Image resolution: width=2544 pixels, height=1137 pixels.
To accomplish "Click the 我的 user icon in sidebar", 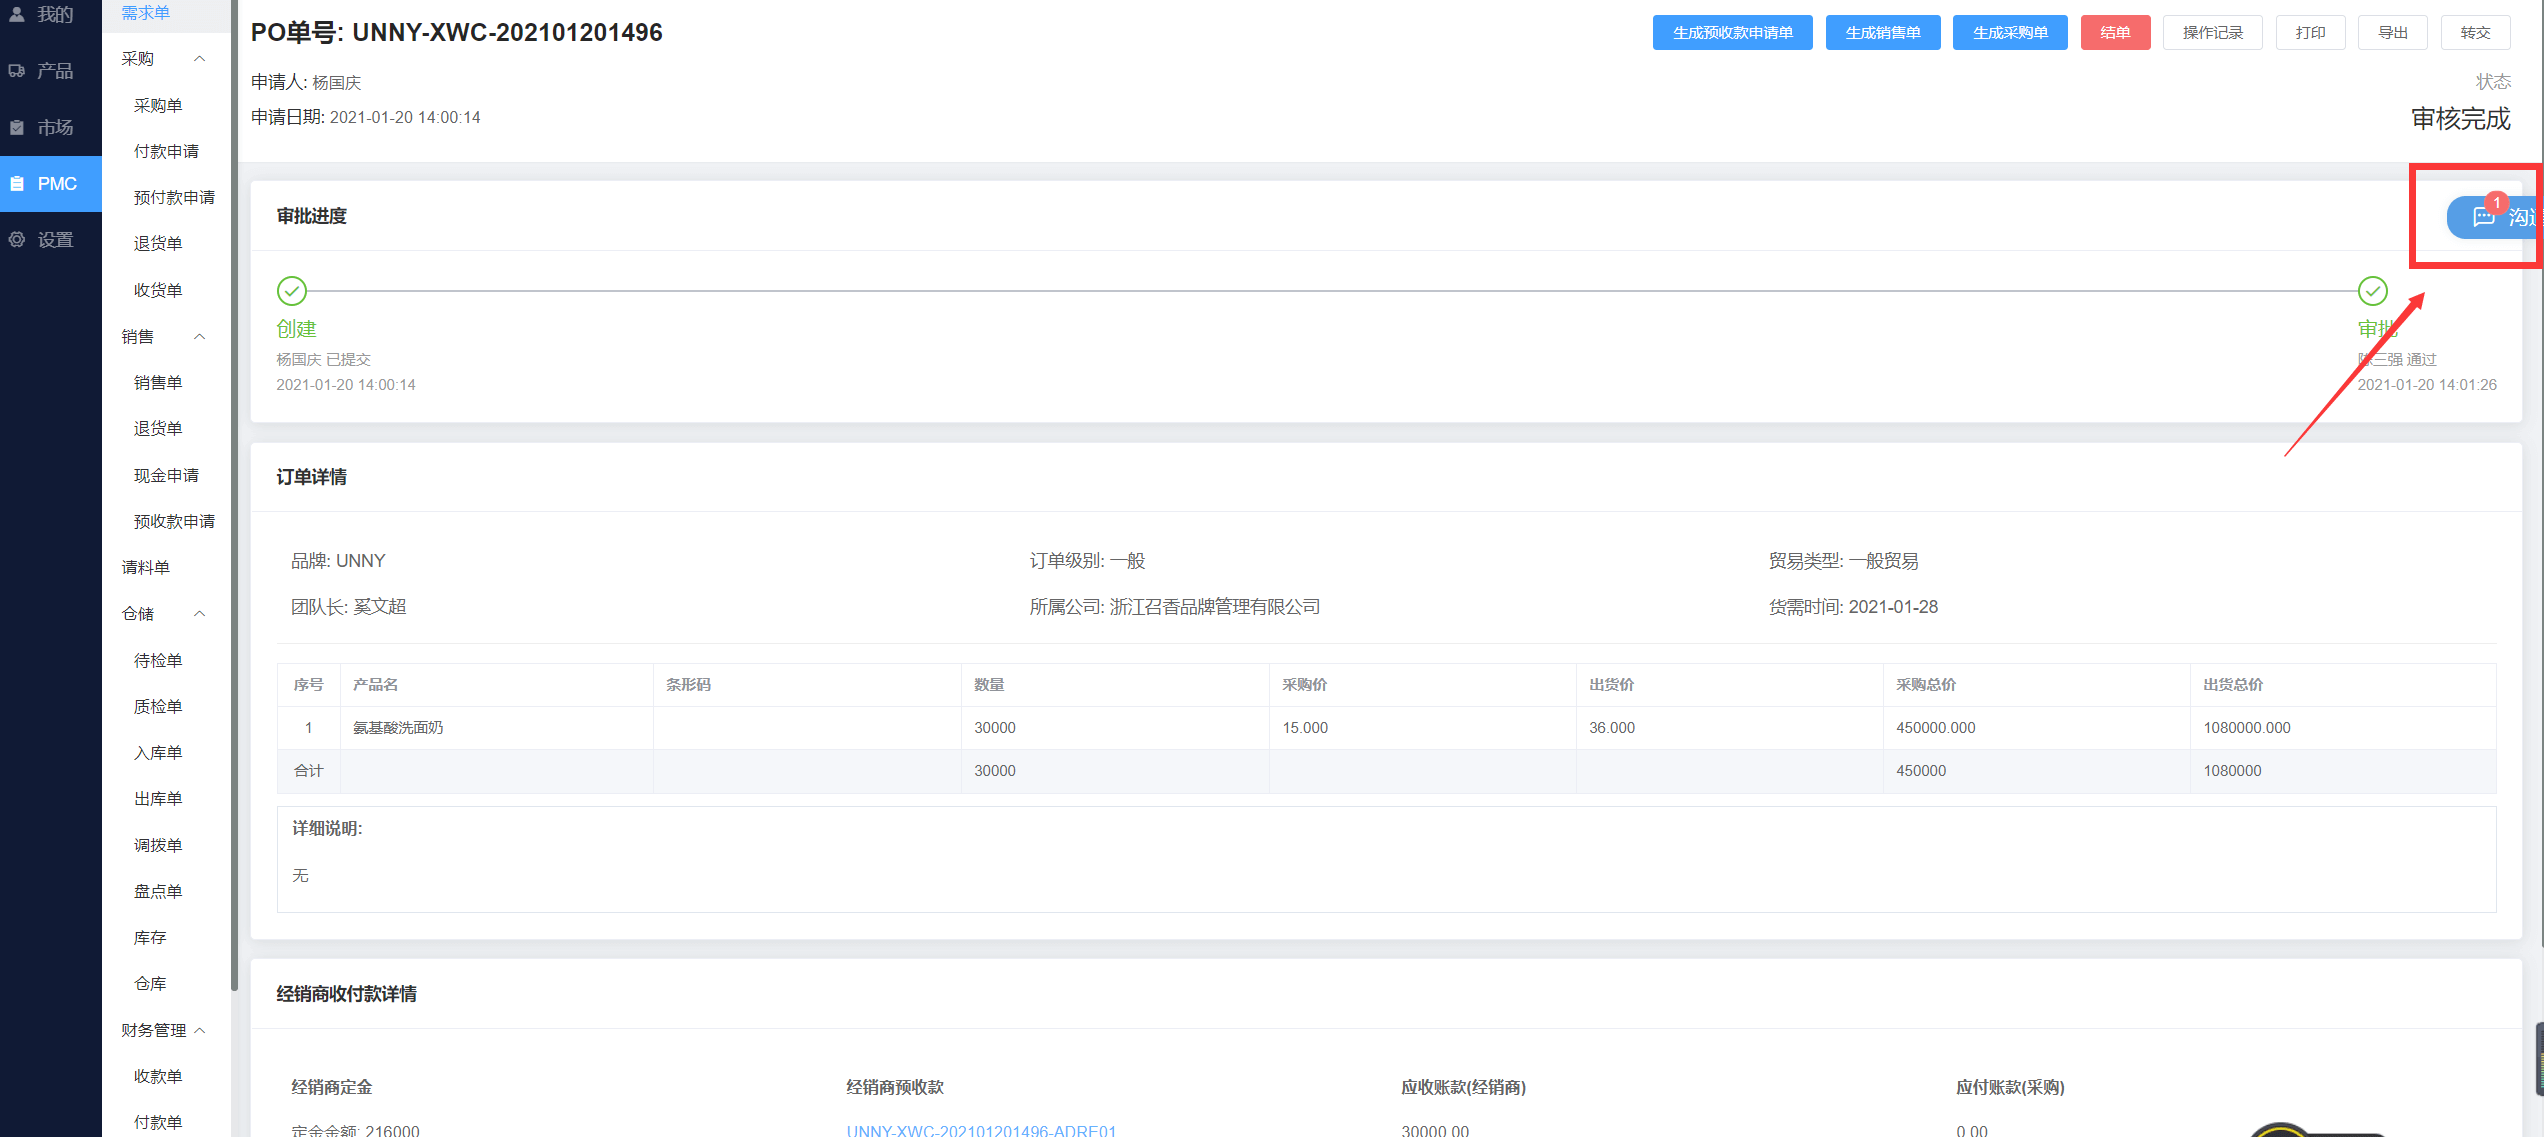I will point(17,14).
